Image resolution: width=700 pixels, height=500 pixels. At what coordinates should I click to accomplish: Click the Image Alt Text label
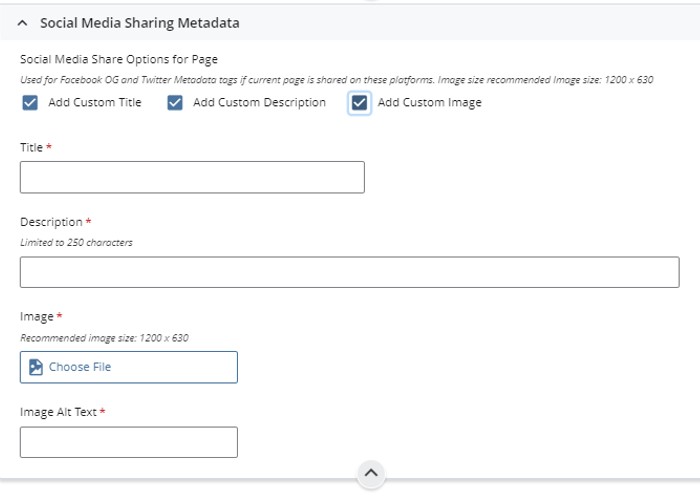pos(58,412)
